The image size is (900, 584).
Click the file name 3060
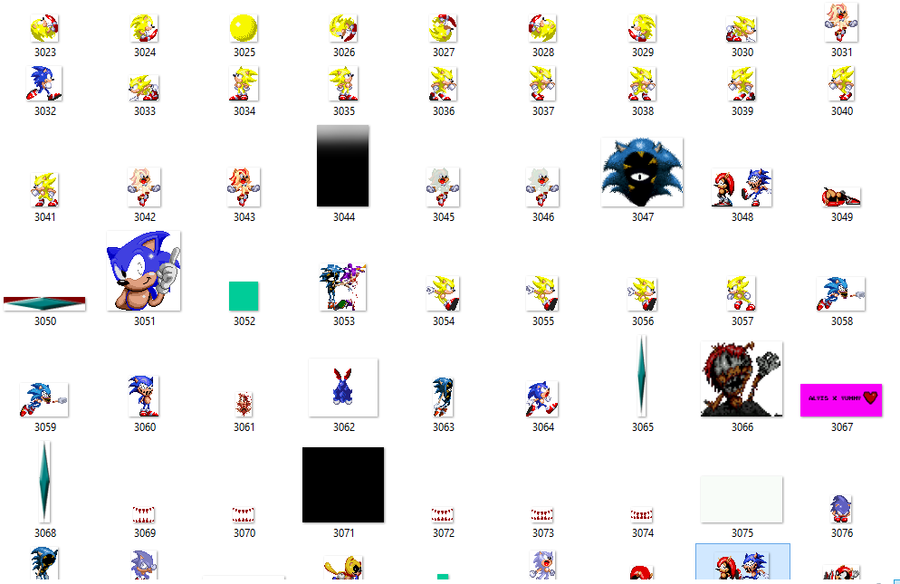[x=144, y=427]
